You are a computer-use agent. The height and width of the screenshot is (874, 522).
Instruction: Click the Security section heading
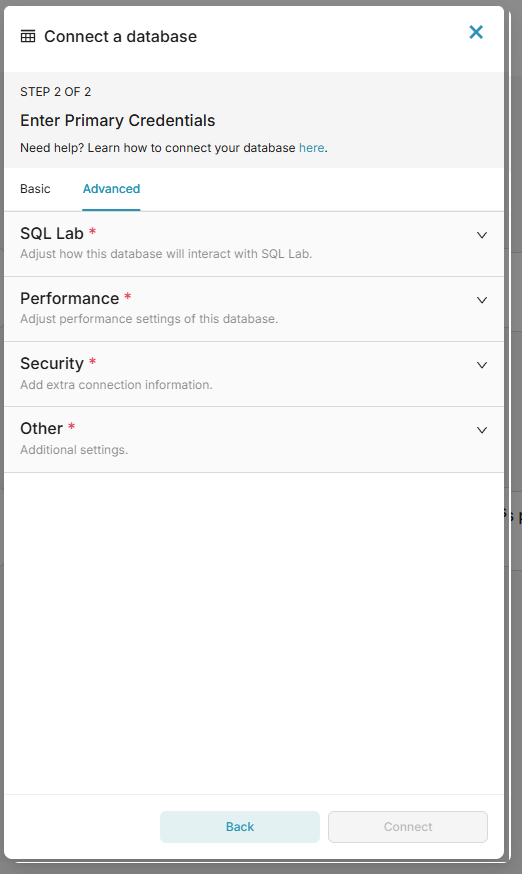click(x=52, y=363)
